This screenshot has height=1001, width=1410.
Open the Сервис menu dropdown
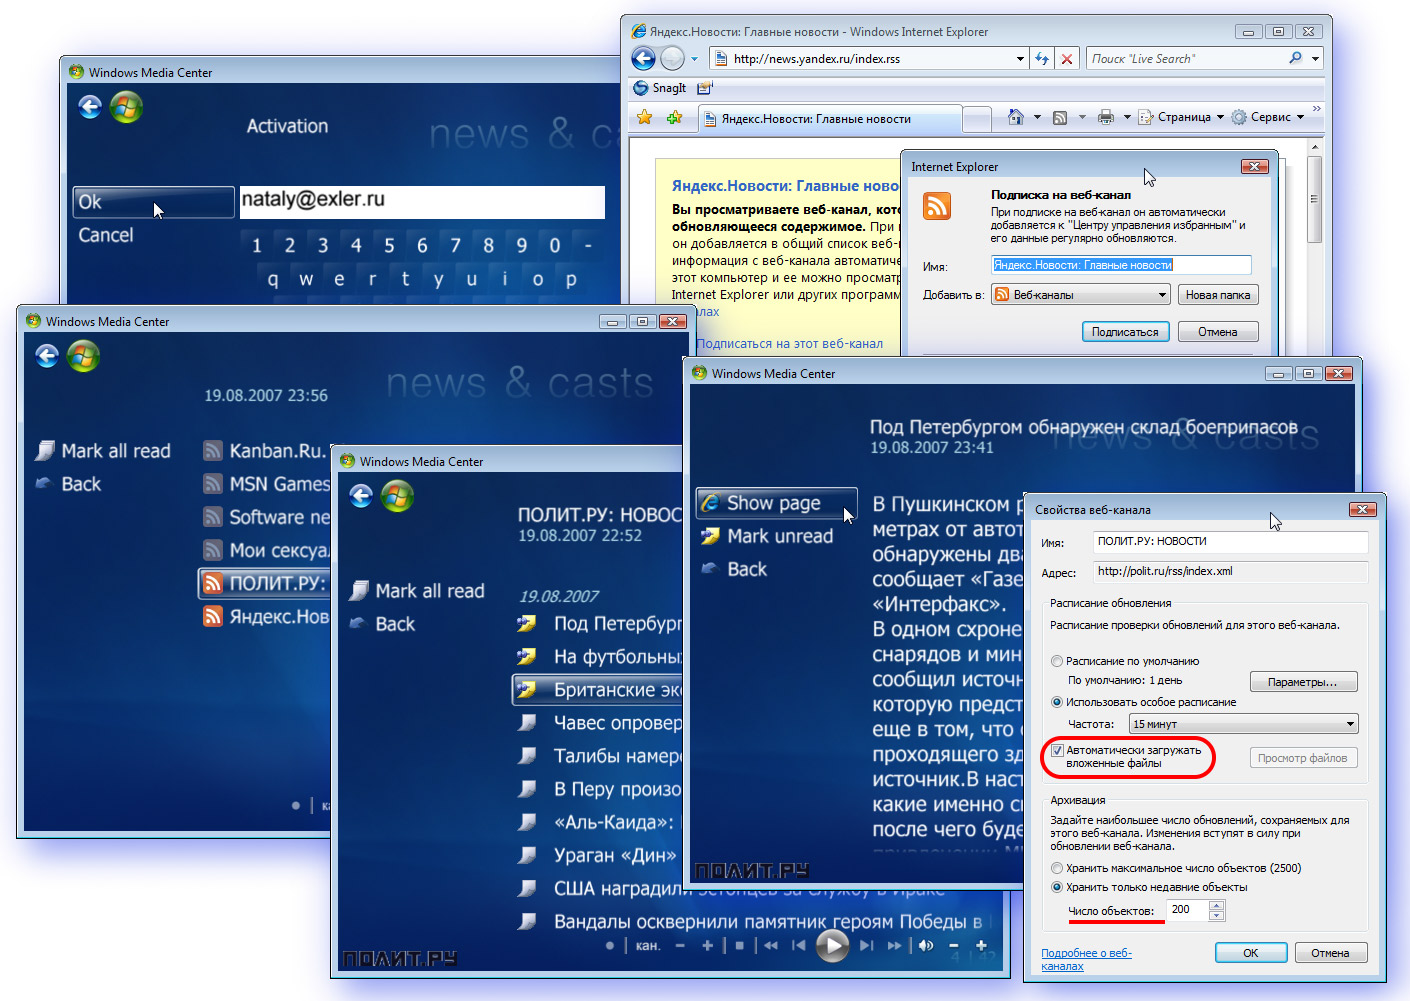click(1268, 117)
